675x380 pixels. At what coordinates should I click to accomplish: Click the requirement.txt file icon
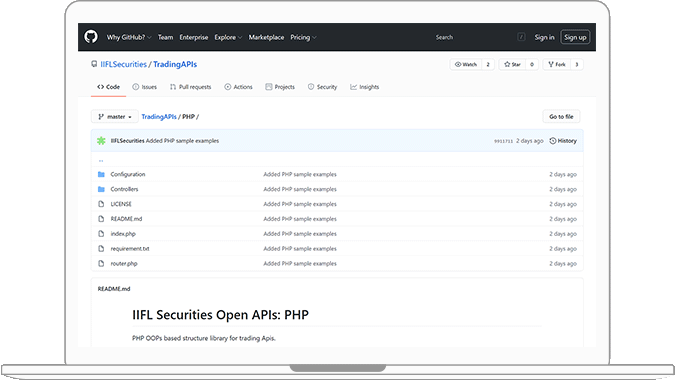[101, 249]
